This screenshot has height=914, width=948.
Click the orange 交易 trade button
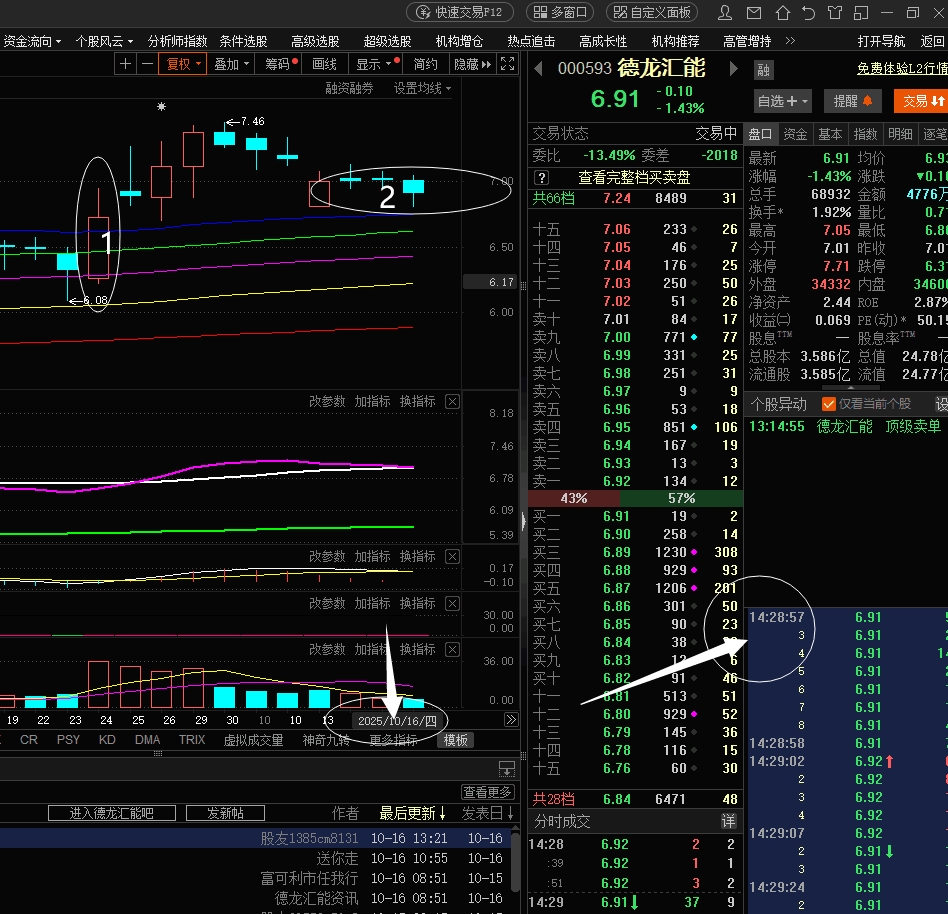point(921,101)
